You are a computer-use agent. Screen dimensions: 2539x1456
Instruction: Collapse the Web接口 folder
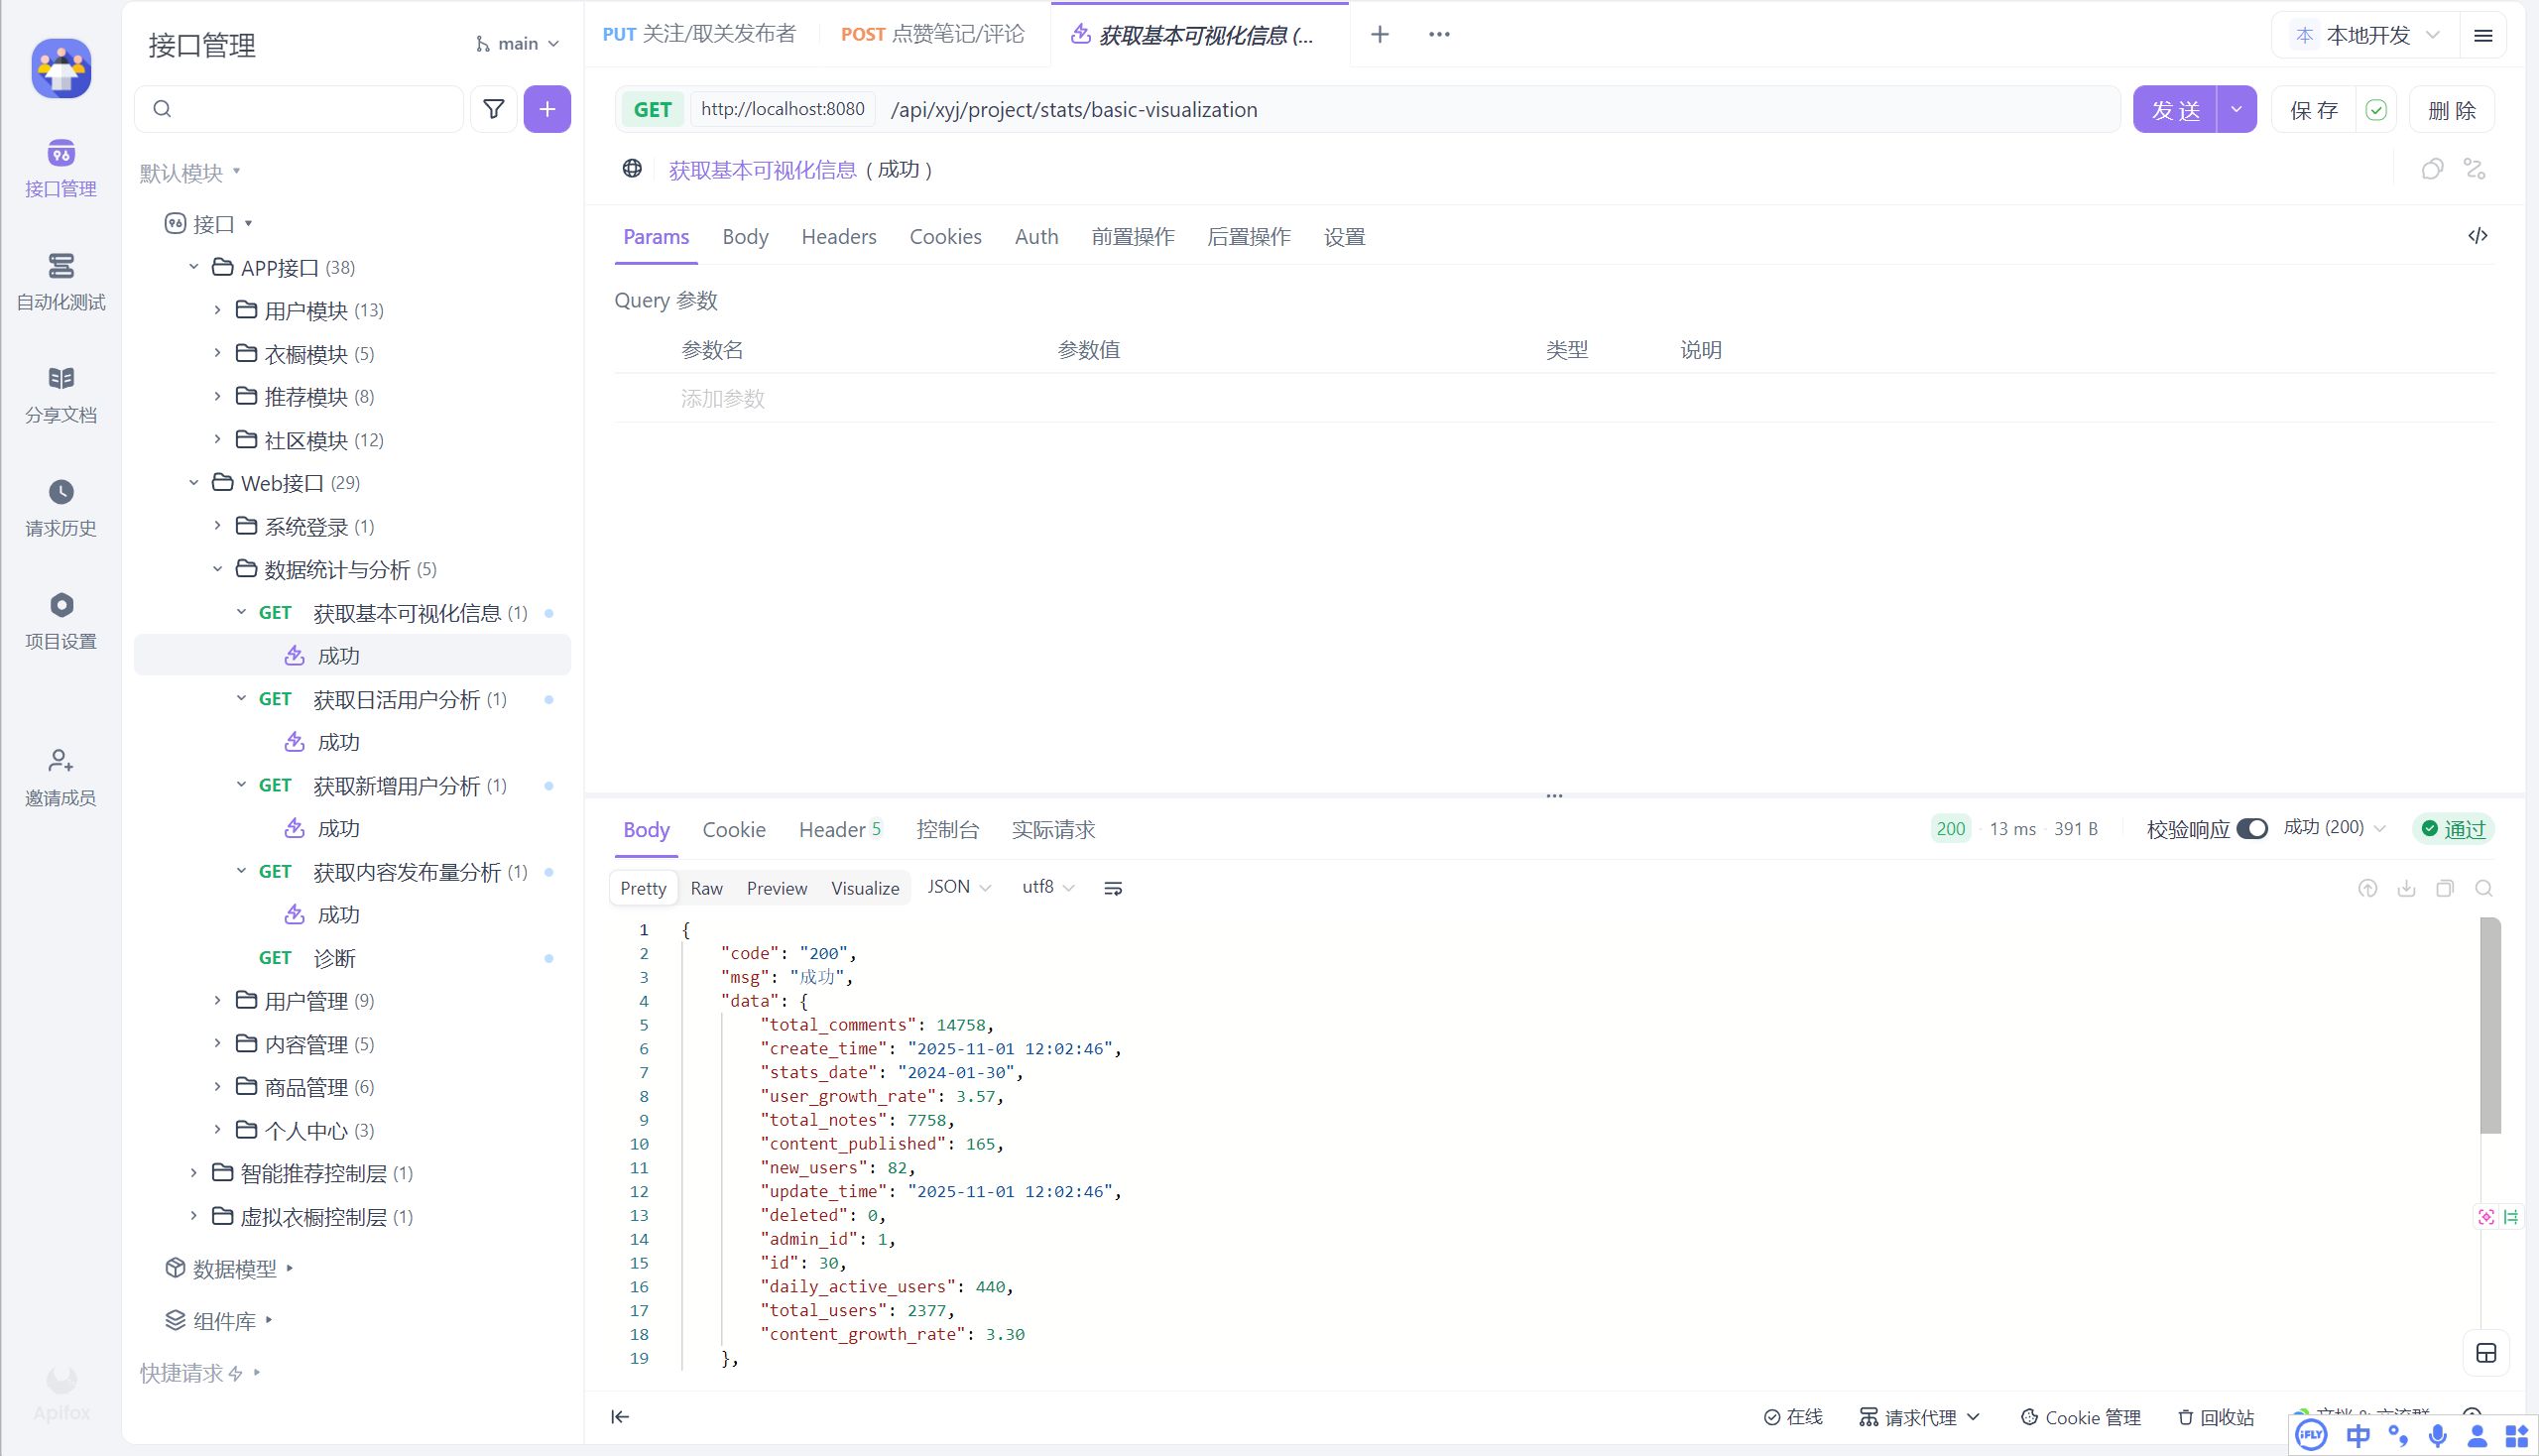(194, 483)
